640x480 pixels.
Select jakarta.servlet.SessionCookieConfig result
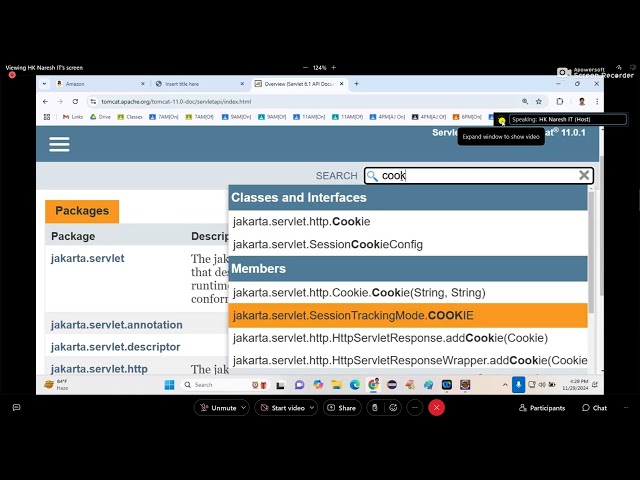(408, 244)
